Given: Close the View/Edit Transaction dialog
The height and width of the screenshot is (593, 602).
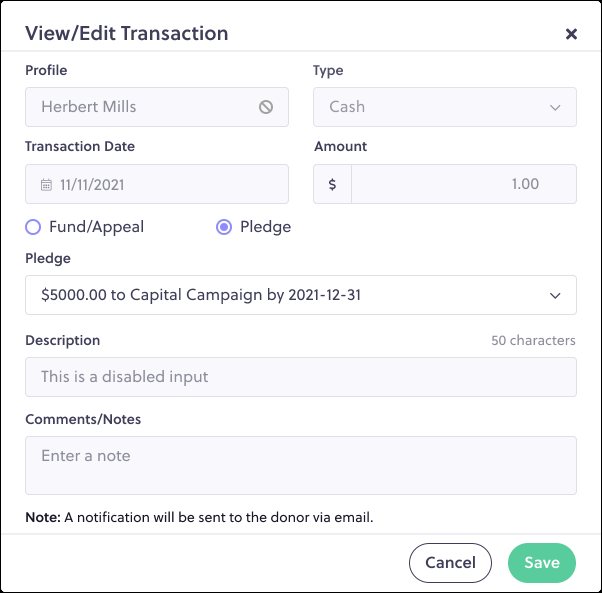Looking at the screenshot, I should (571, 34).
